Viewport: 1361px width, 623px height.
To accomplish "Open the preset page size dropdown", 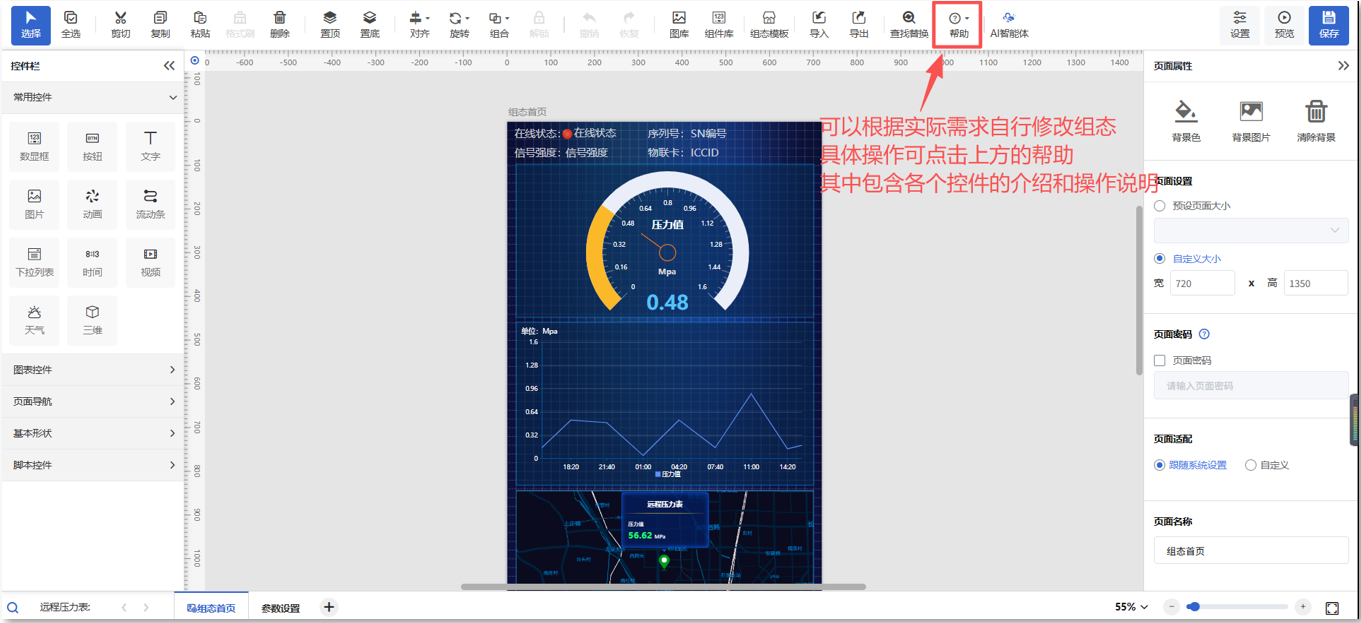I will tap(1251, 230).
